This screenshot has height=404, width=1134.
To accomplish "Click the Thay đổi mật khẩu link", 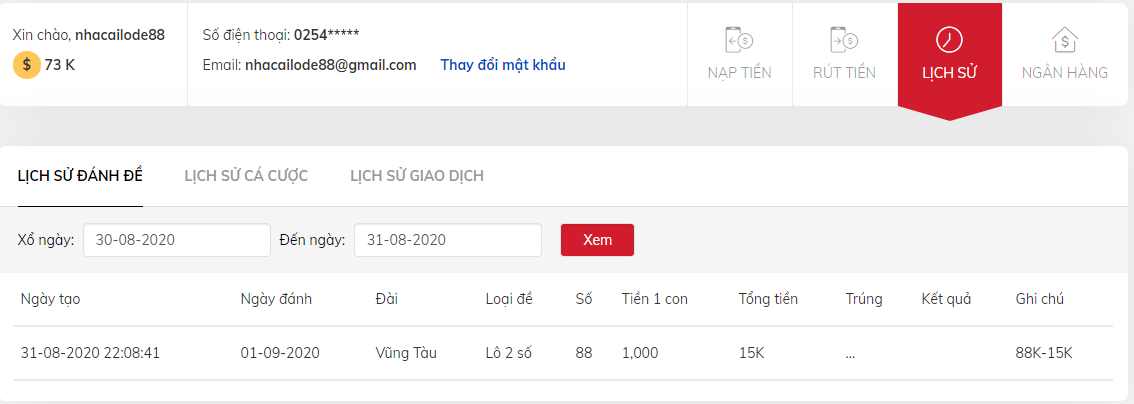I will (503, 65).
